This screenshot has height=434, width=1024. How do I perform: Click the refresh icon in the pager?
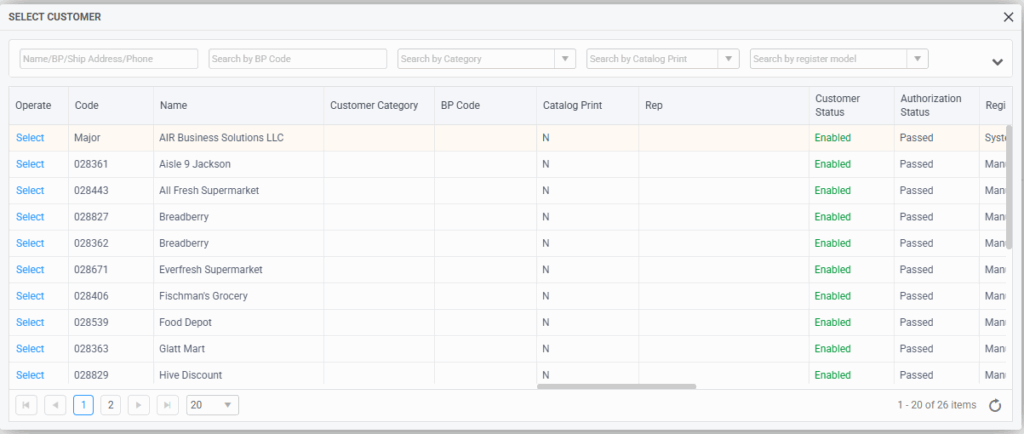pos(994,405)
